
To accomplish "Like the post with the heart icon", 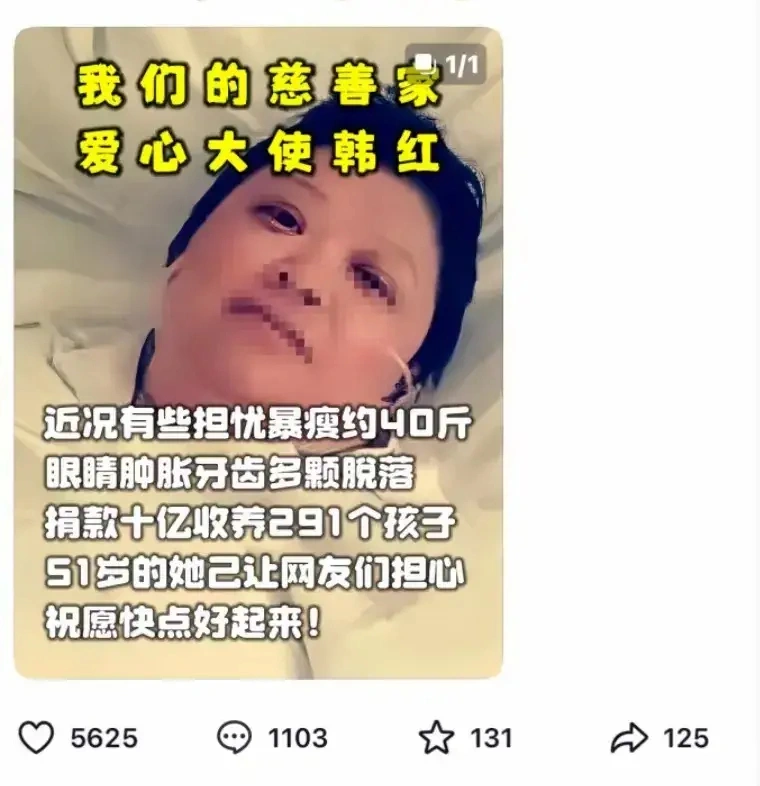I will pyautogui.click(x=36, y=737).
